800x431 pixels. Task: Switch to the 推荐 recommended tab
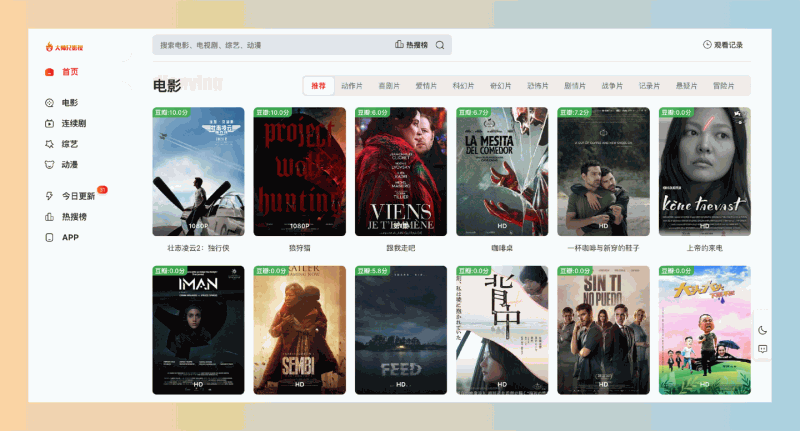coord(318,86)
